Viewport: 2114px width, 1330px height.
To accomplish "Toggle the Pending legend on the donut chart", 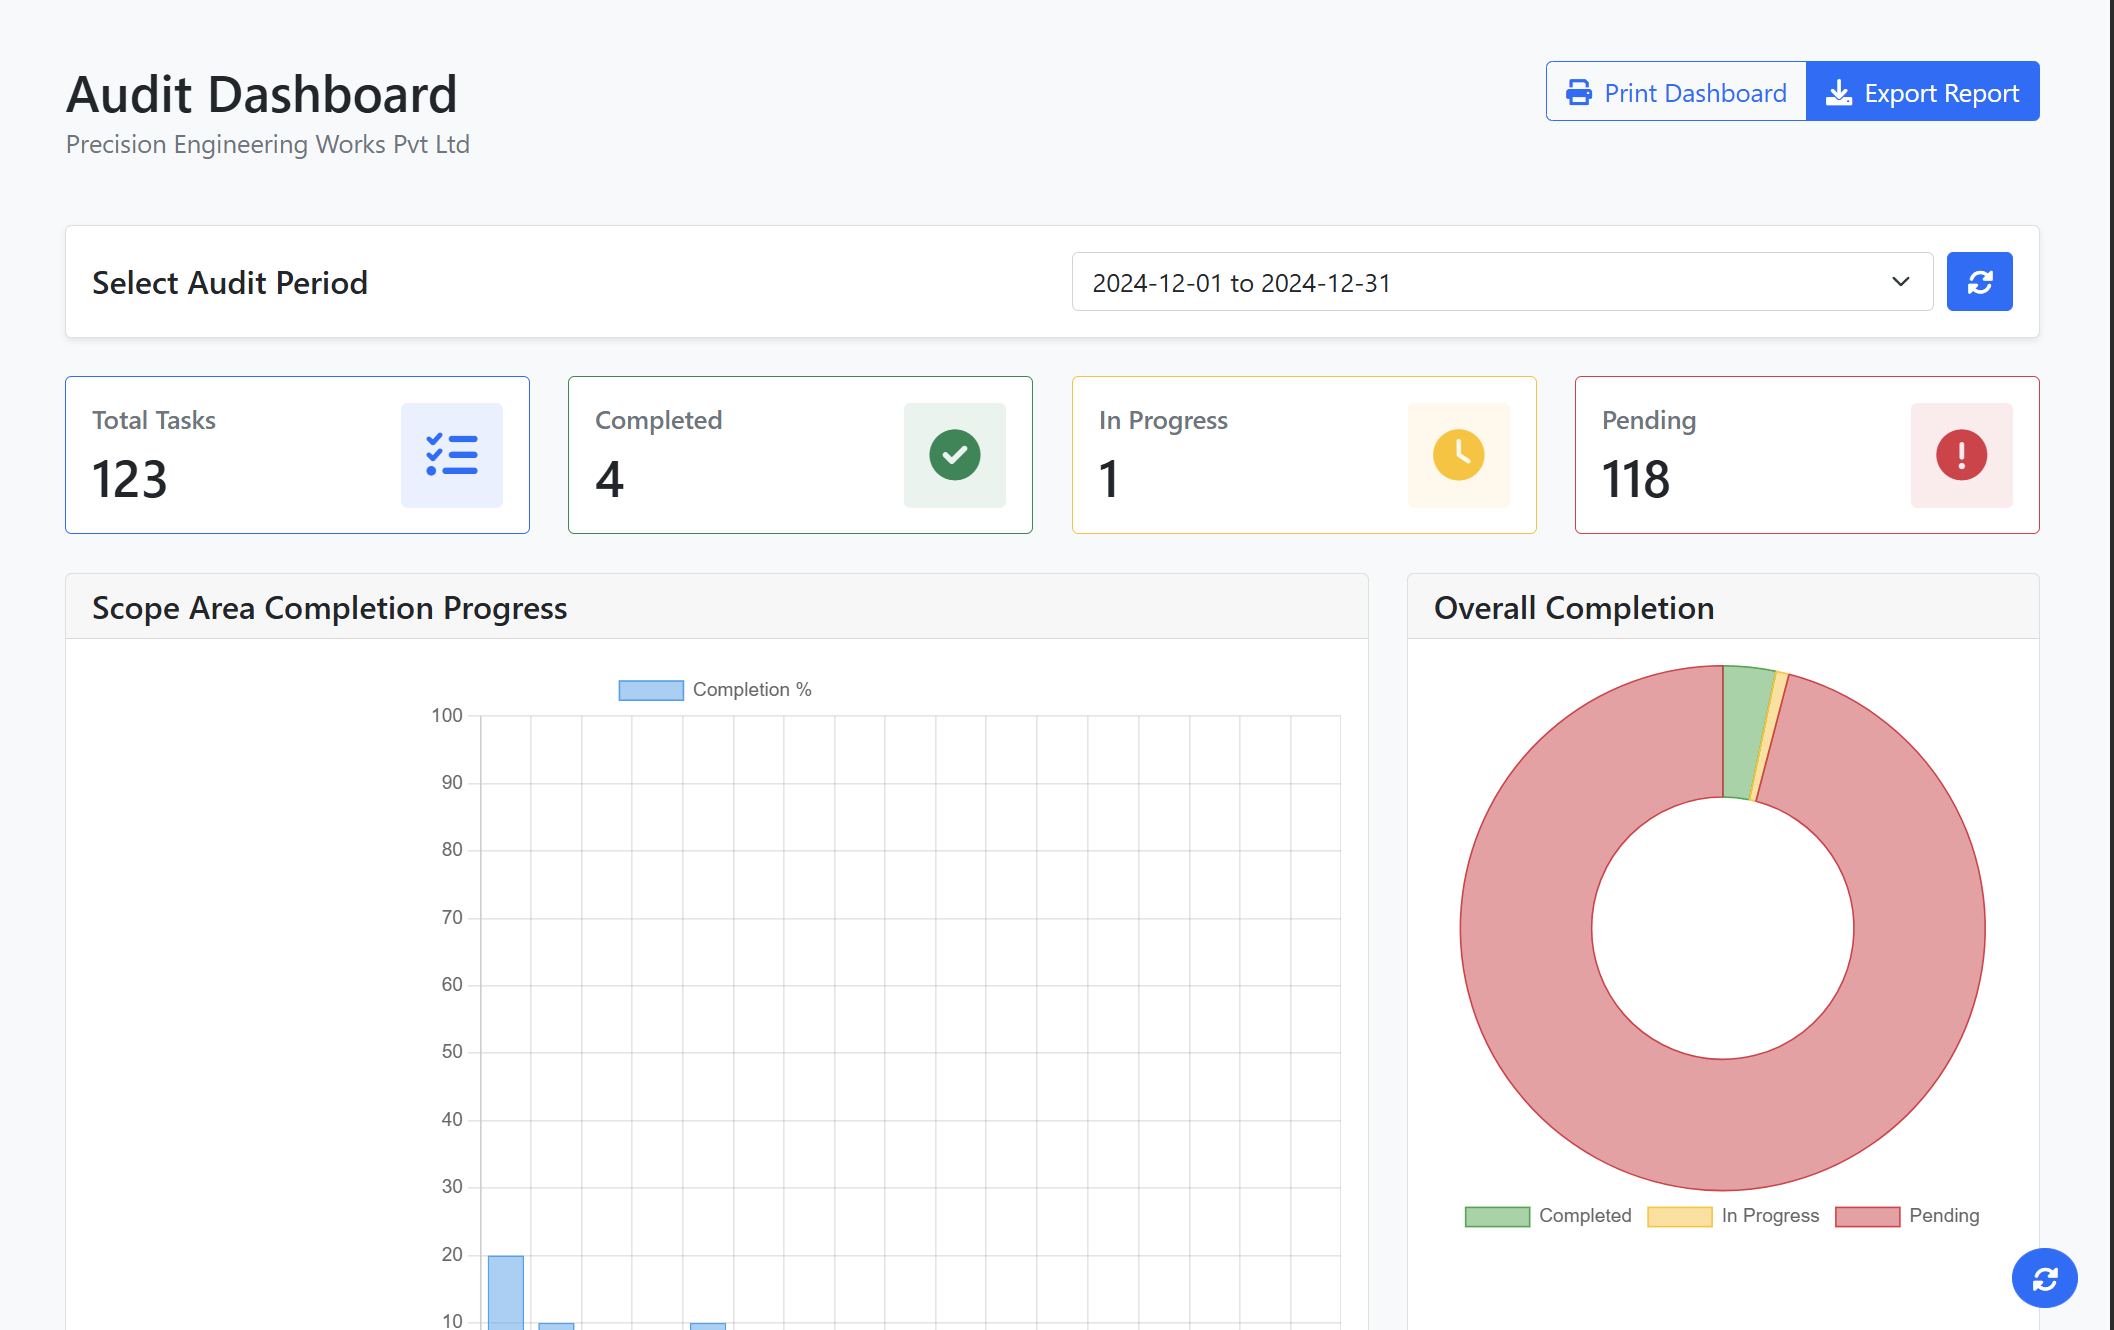I will [x=1908, y=1215].
